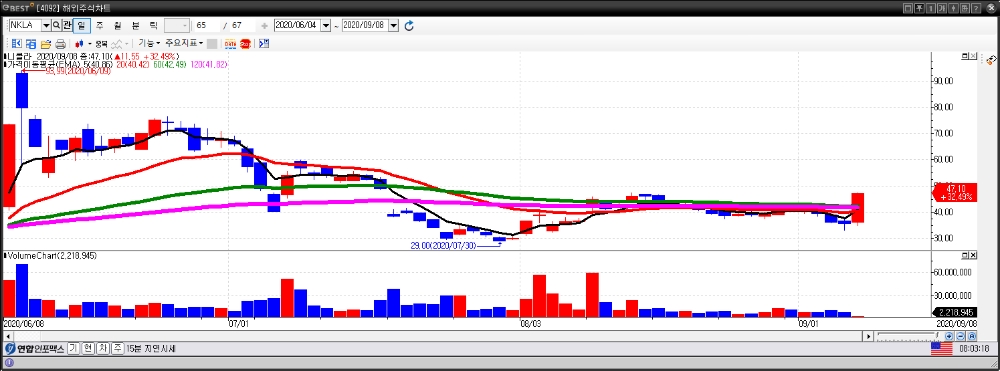Click the symbol search magnifier icon

pyautogui.click(x=56, y=25)
